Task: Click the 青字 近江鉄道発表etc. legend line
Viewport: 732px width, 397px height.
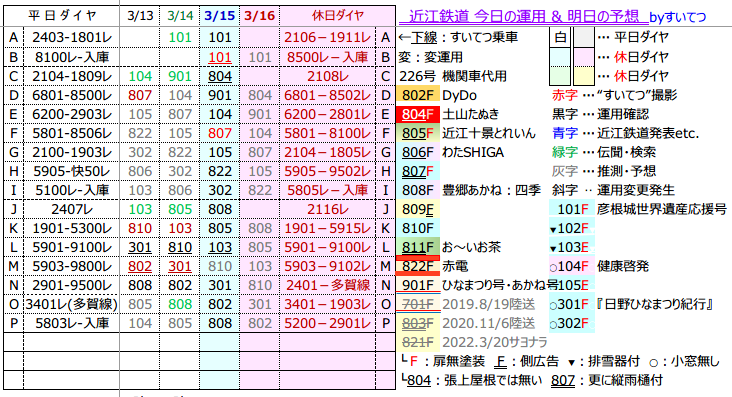Action: 625,134
